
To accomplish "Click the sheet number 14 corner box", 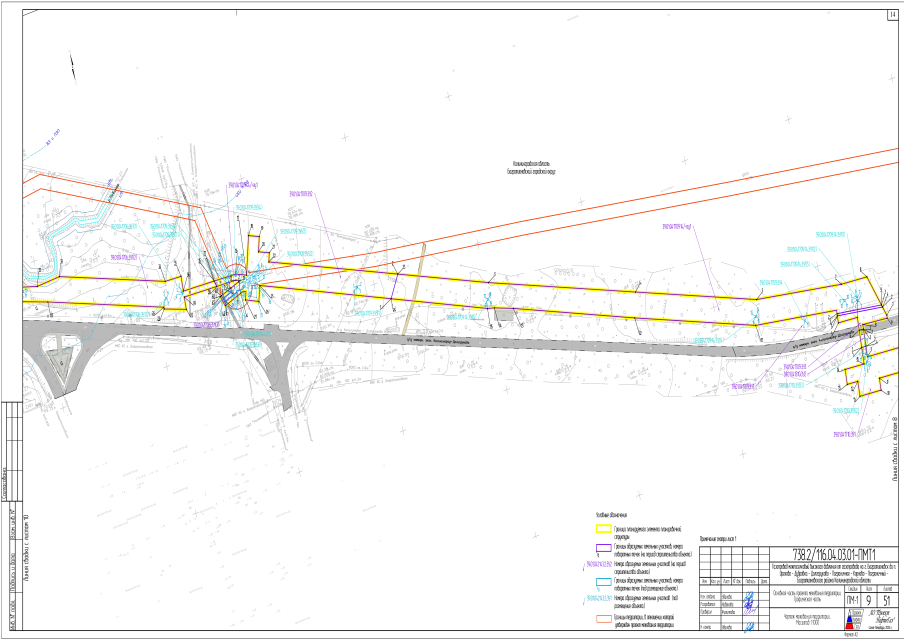I will click(892, 15).
